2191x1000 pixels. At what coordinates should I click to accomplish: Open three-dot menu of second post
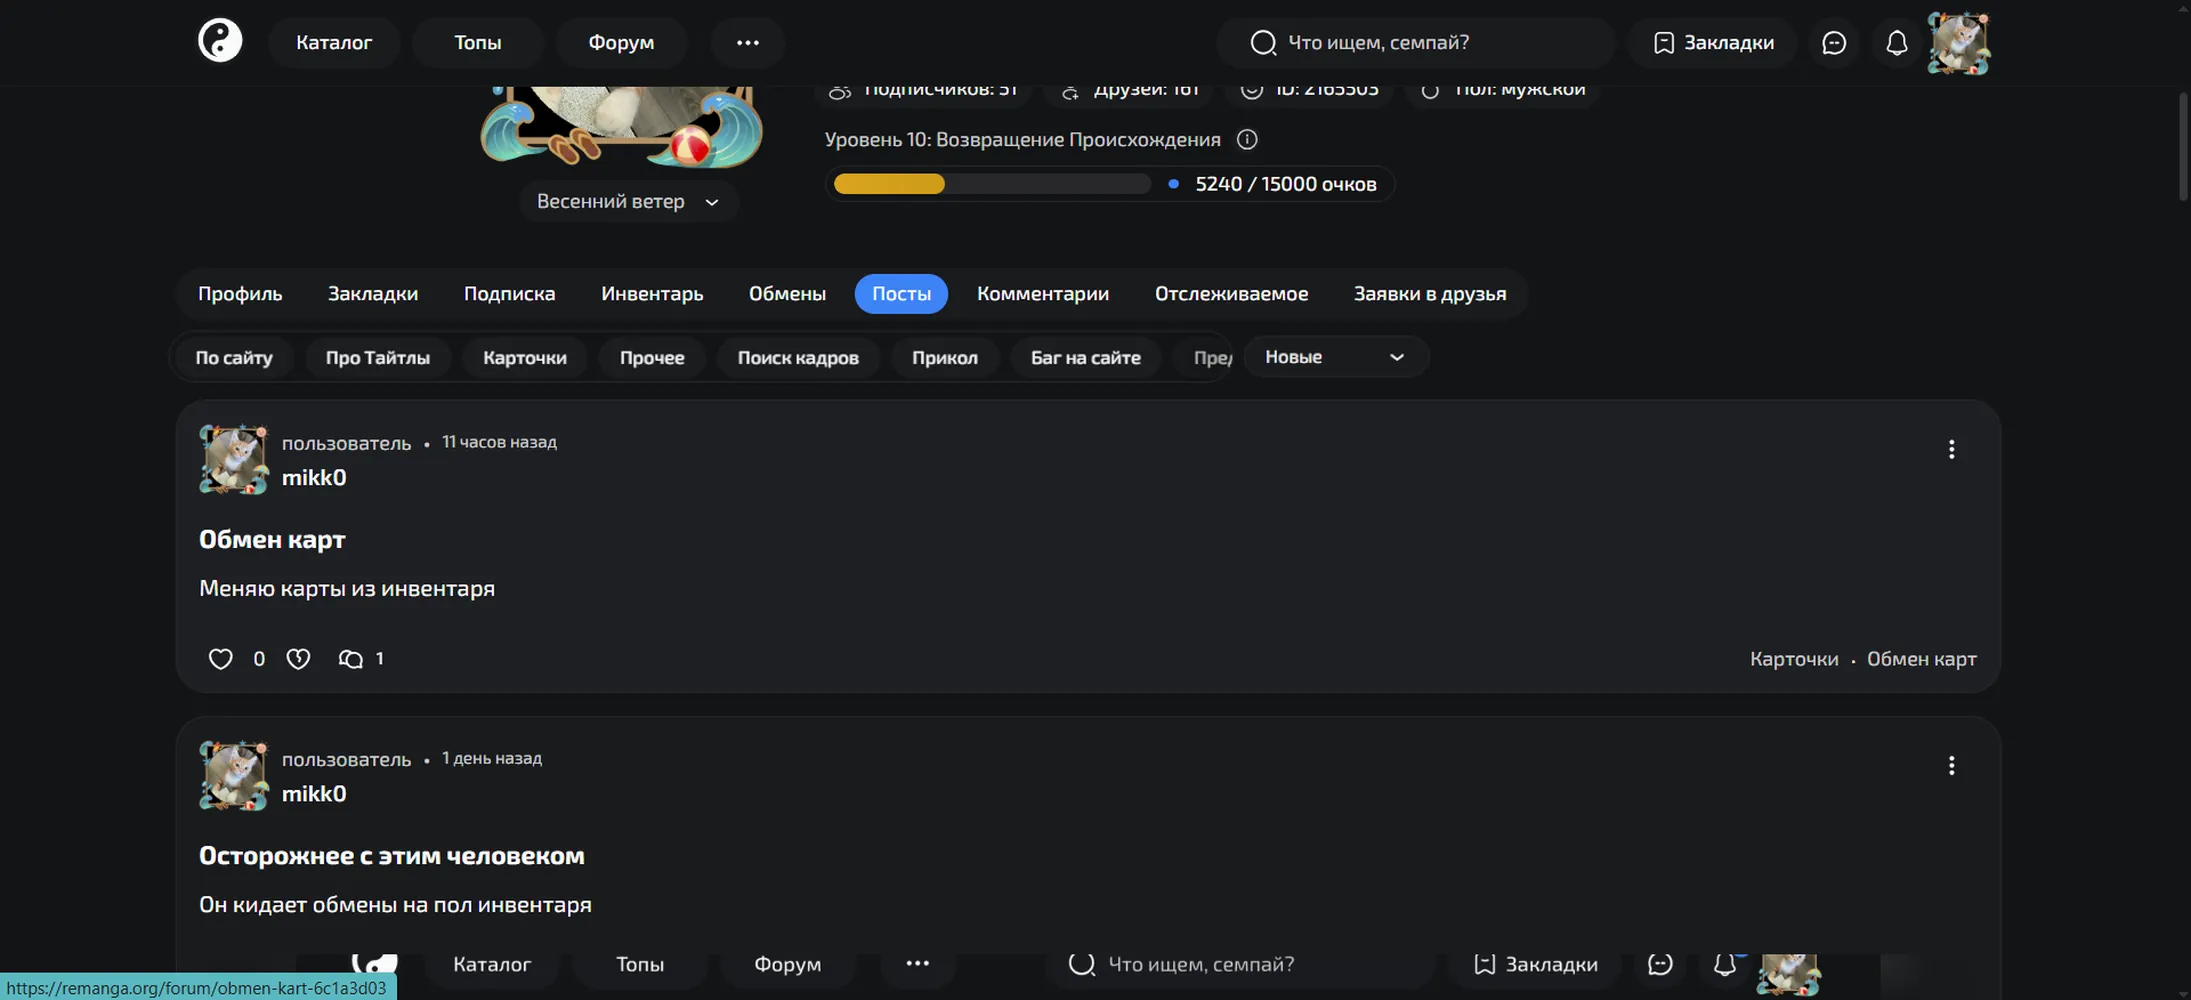coord(1951,765)
